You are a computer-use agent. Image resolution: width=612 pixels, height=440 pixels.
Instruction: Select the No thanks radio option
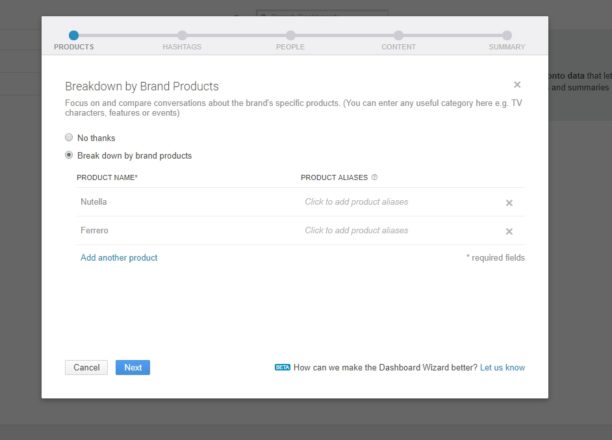(x=69, y=137)
